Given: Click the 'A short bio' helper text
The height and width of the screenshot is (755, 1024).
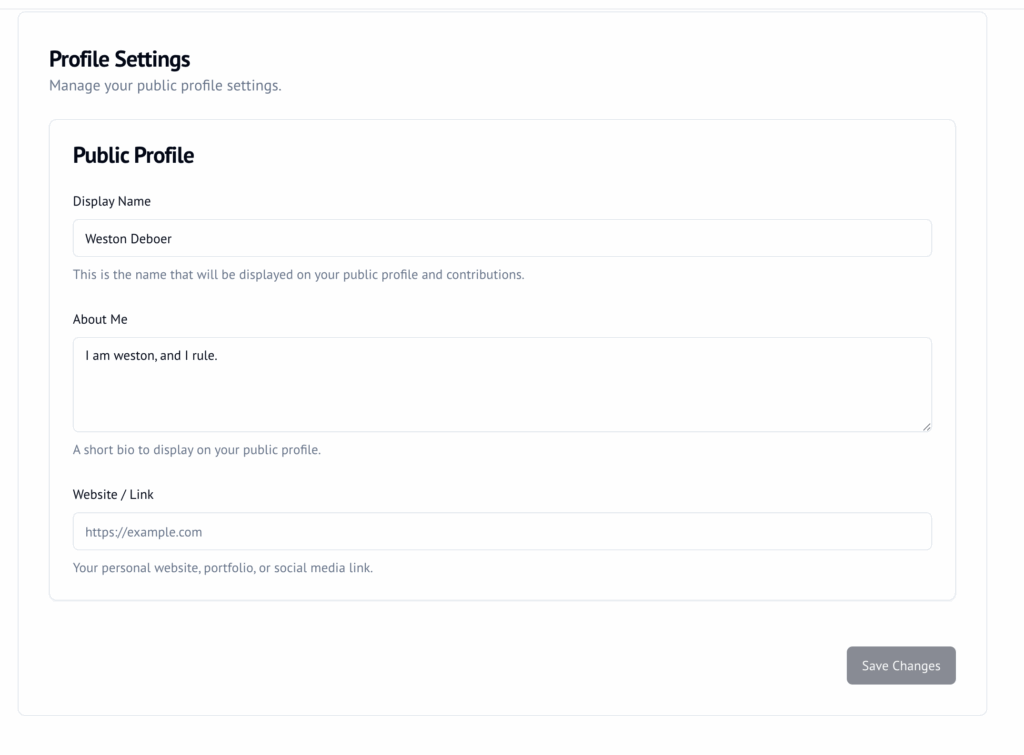Looking at the screenshot, I should pyautogui.click(x=196, y=450).
